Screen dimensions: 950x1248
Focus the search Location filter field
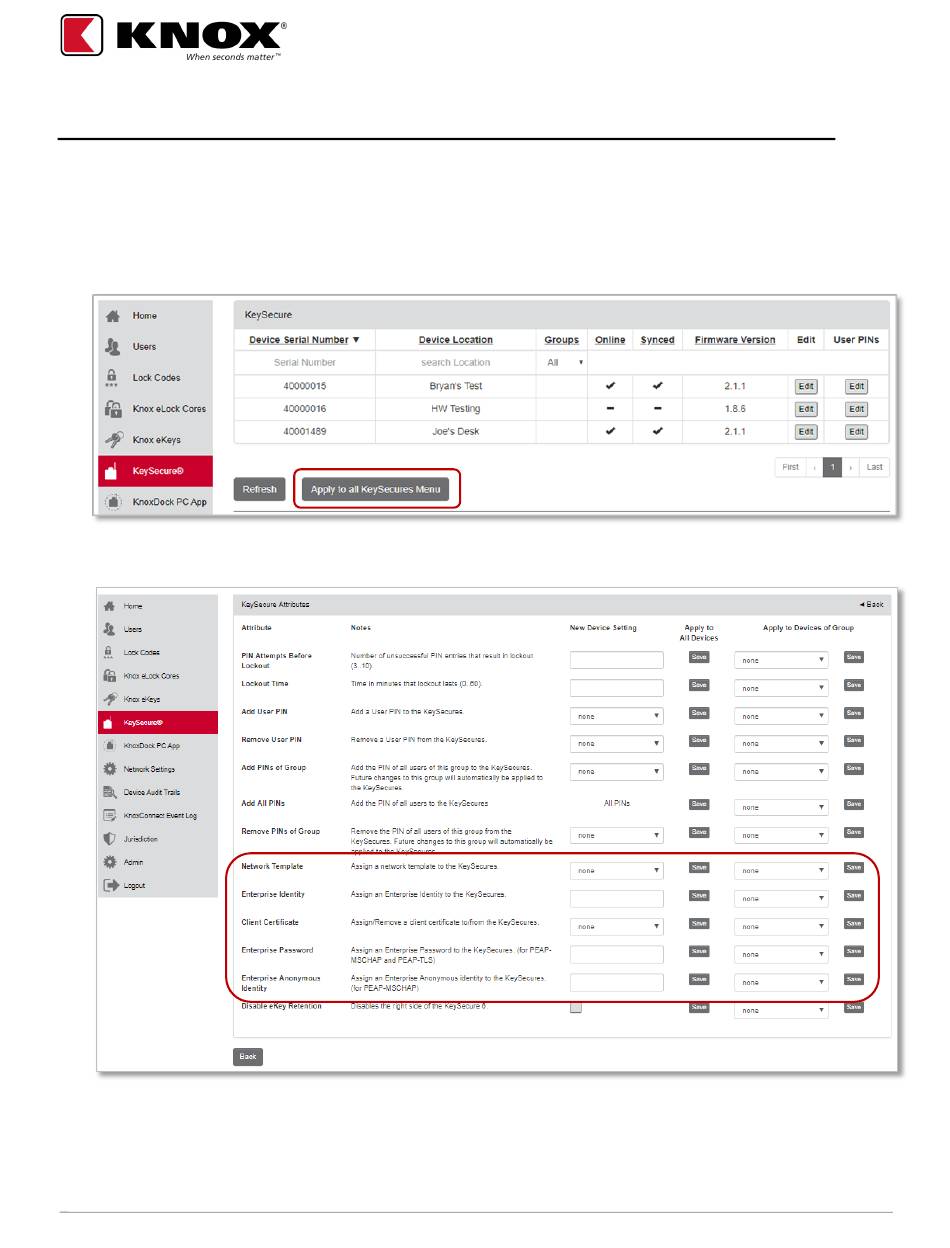tap(456, 362)
